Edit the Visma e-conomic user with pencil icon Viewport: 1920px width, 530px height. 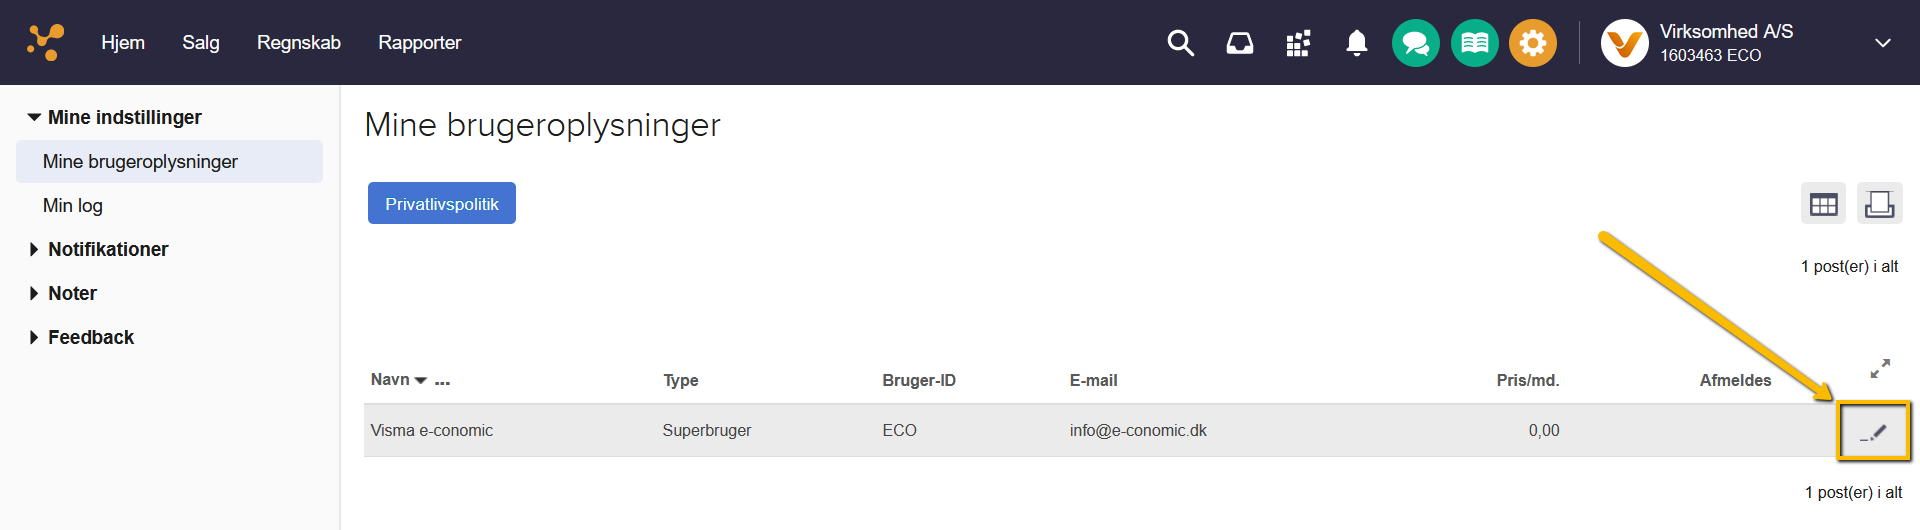click(x=1873, y=432)
